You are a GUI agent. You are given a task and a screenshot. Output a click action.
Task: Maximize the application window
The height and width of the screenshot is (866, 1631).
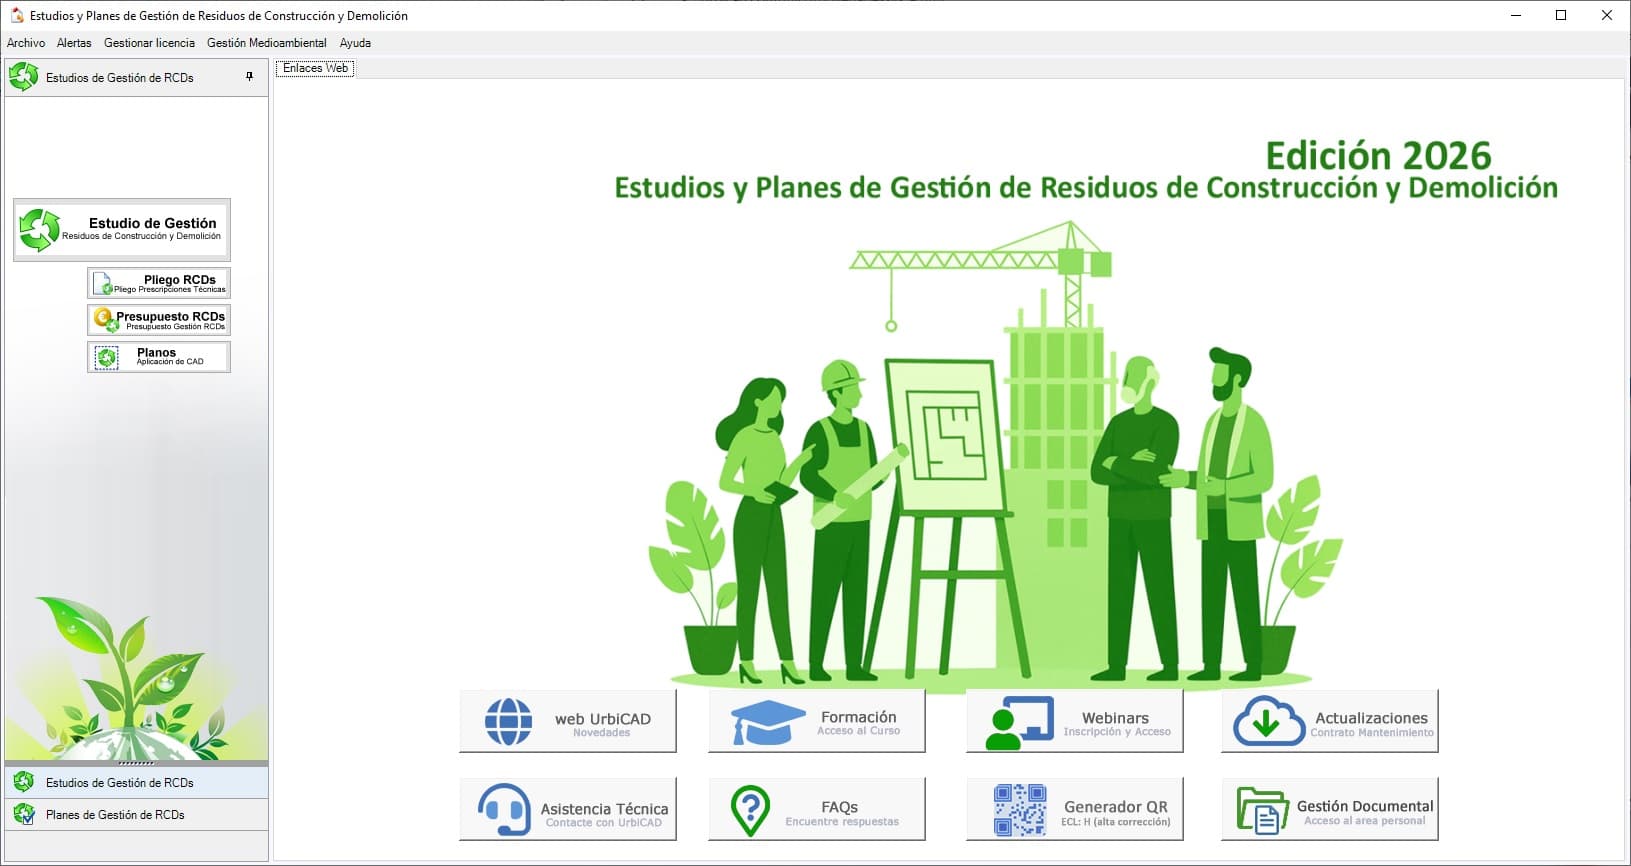pos(1561,15)
